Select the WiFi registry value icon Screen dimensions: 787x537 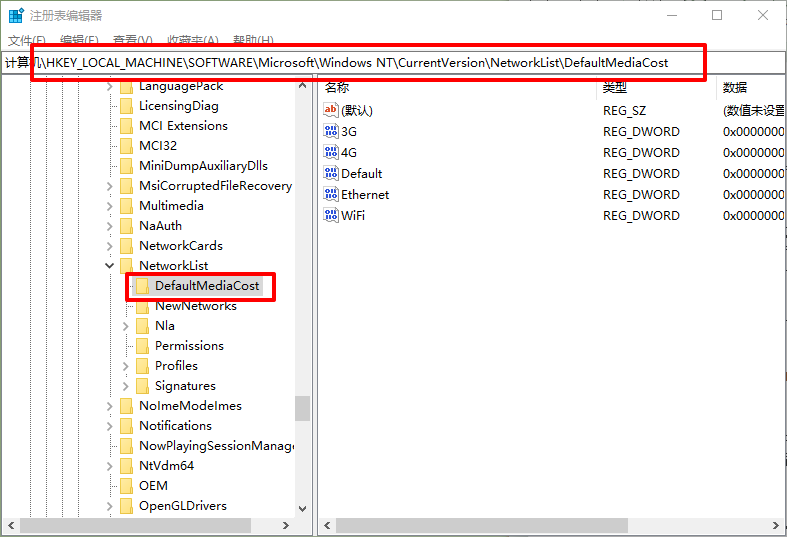[x=331, y=215]
